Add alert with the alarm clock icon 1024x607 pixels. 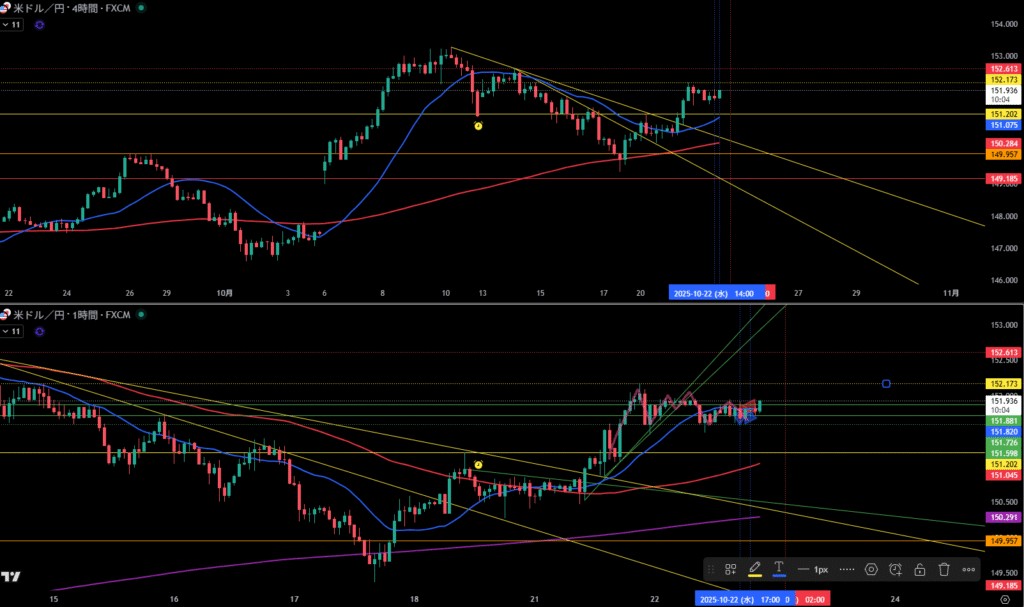[x=895, y=569]
